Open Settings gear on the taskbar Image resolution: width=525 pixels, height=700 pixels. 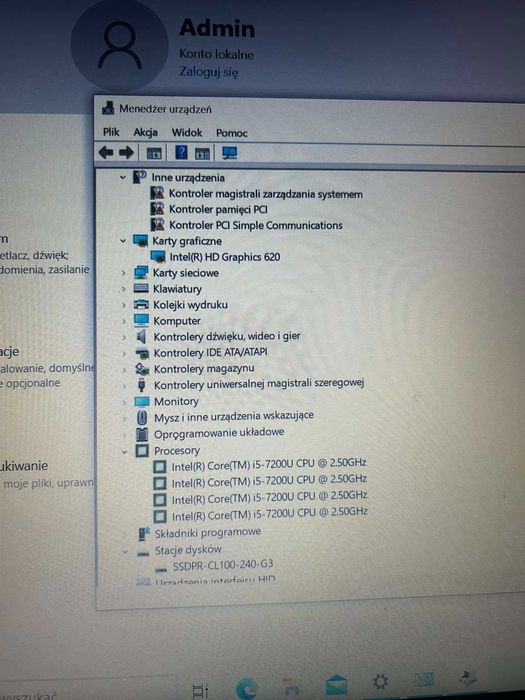point(380,683)
